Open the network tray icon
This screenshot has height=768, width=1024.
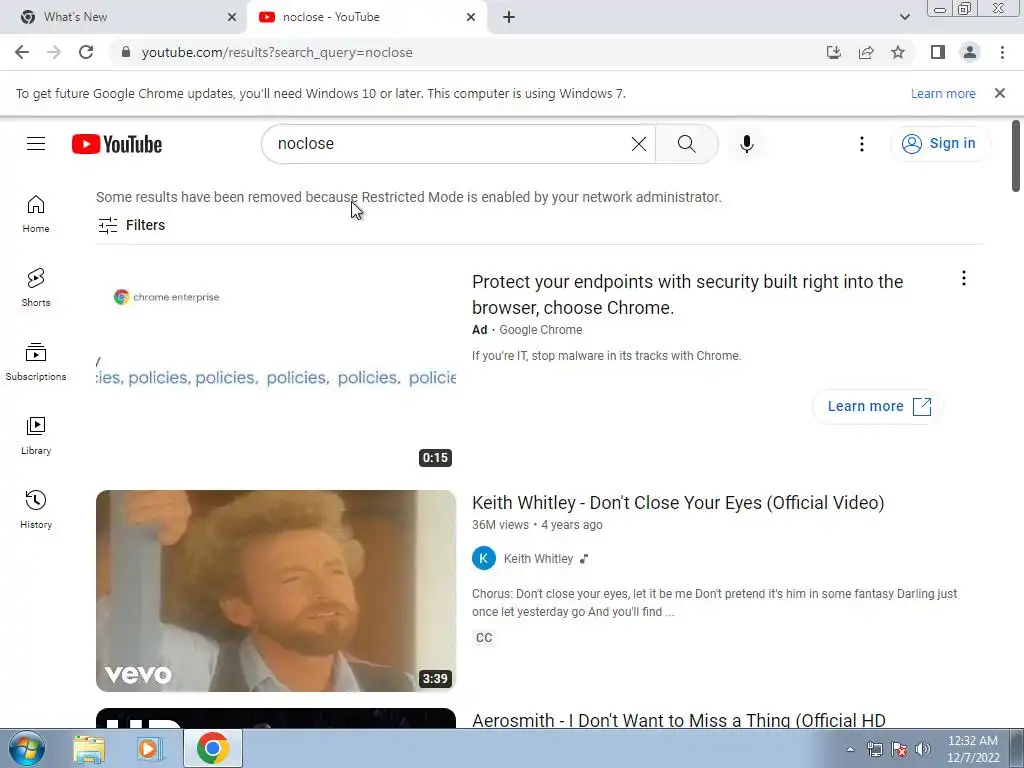point(874,749)
